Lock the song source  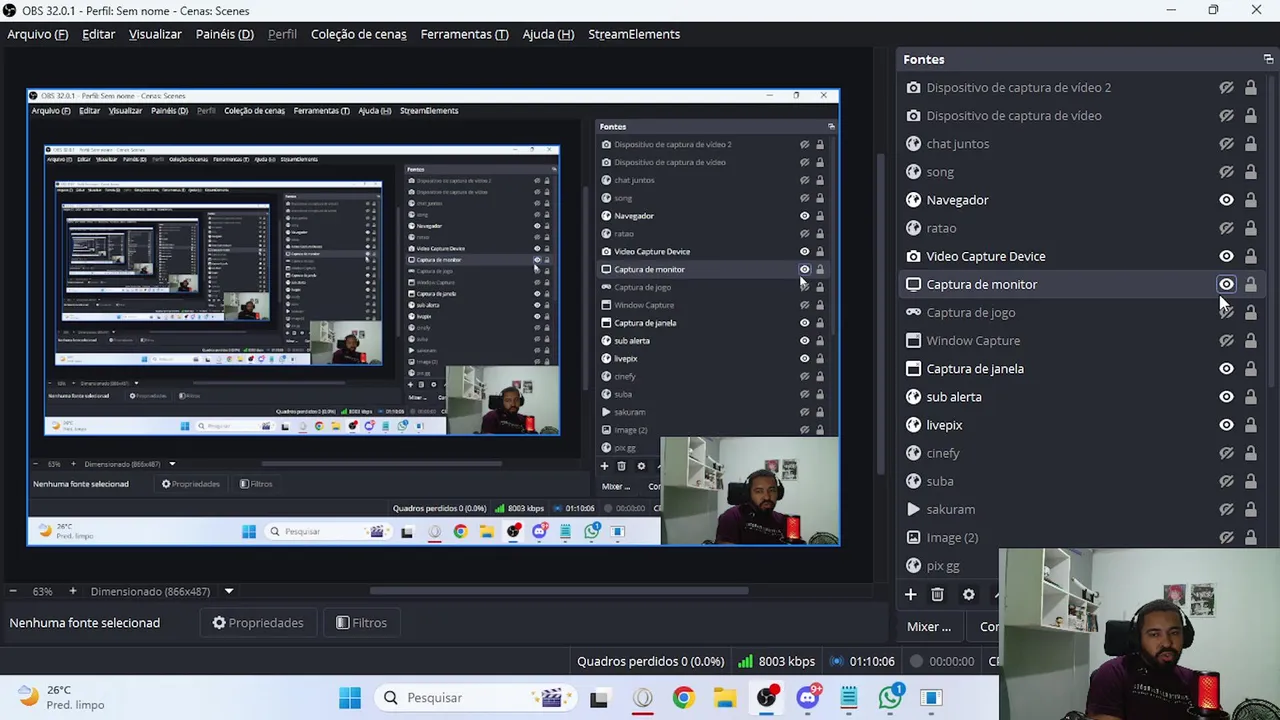1250,172
